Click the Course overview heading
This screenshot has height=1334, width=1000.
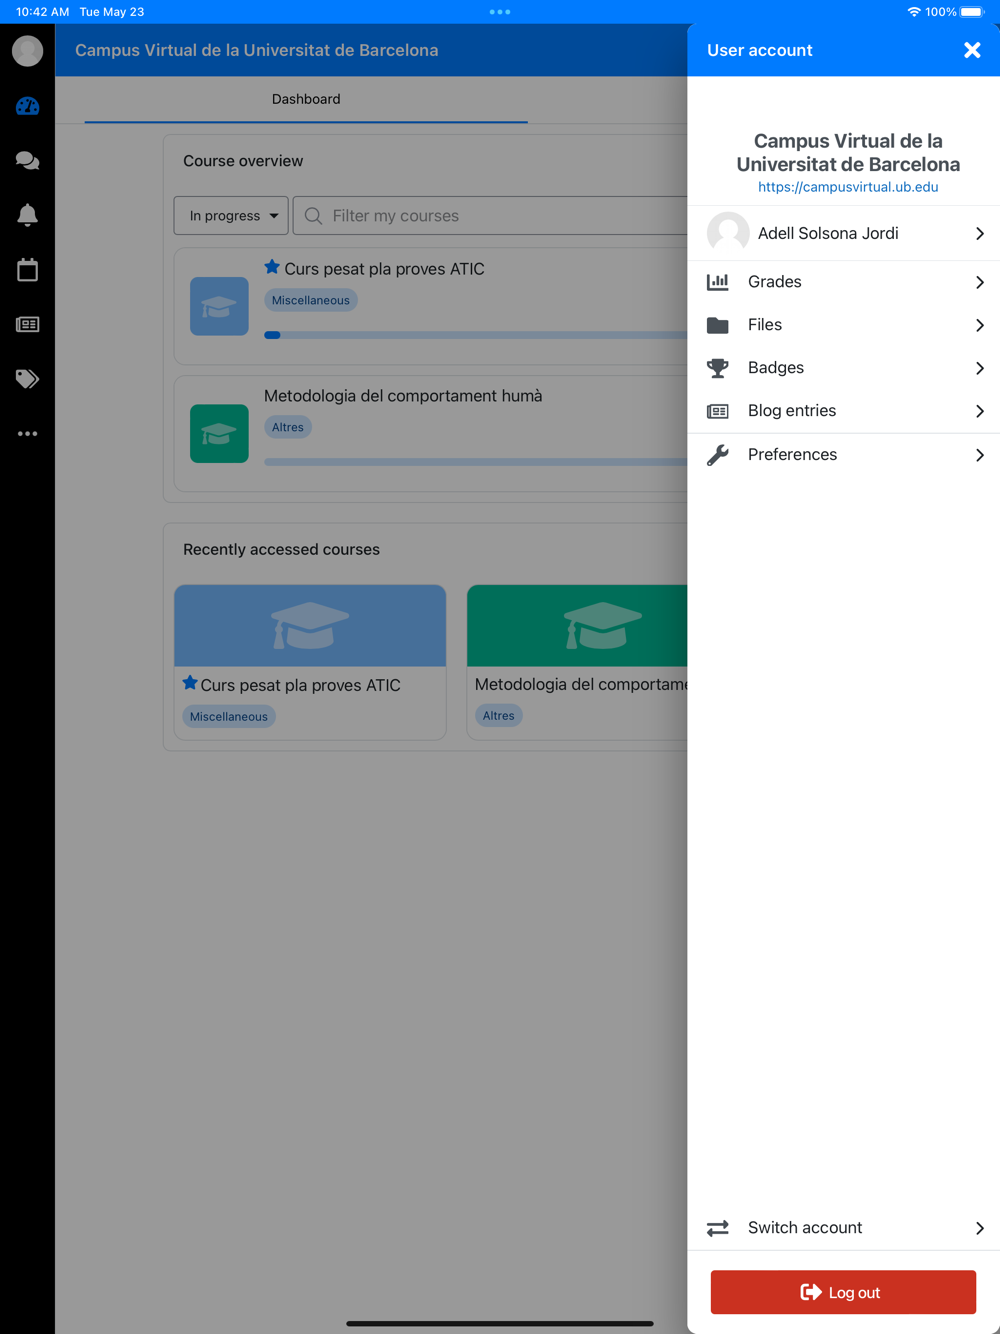tap(243, 161)
